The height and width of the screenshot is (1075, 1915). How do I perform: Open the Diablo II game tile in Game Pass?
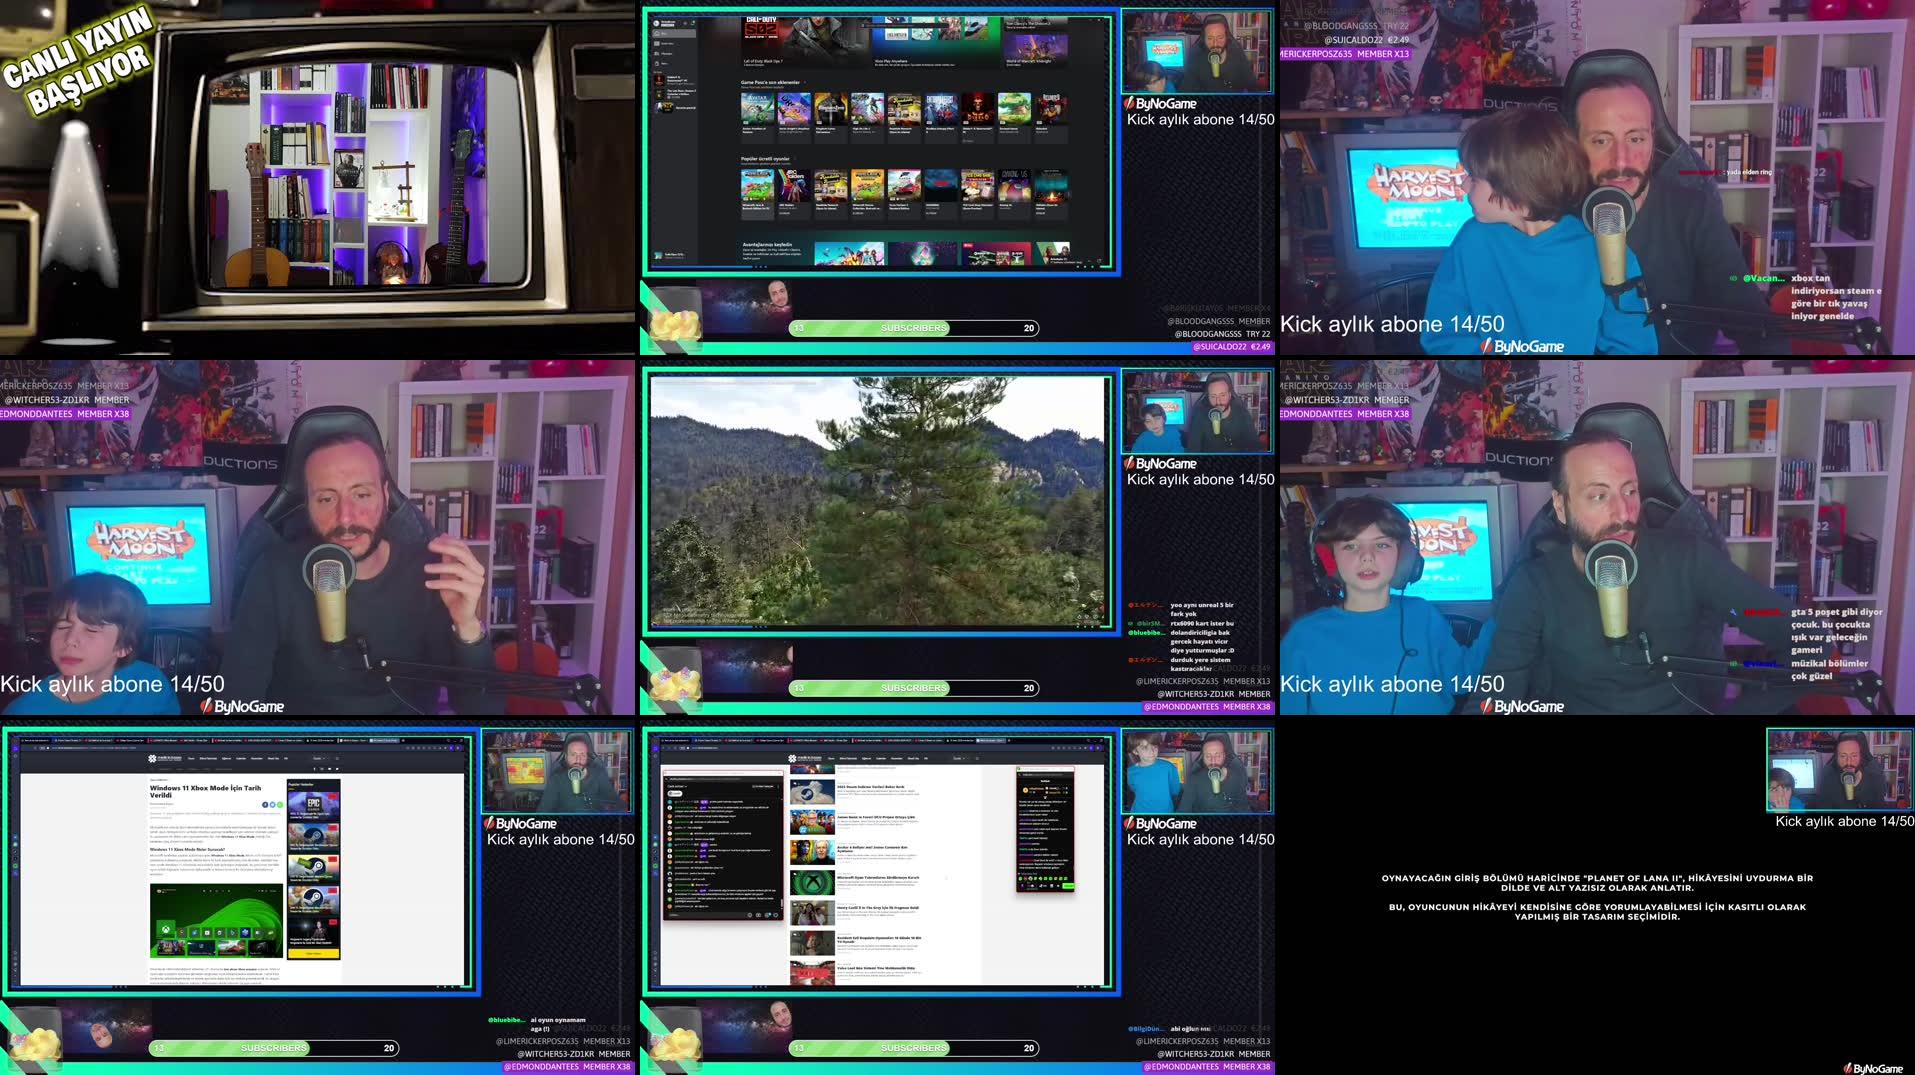click(x=975, y=110)
